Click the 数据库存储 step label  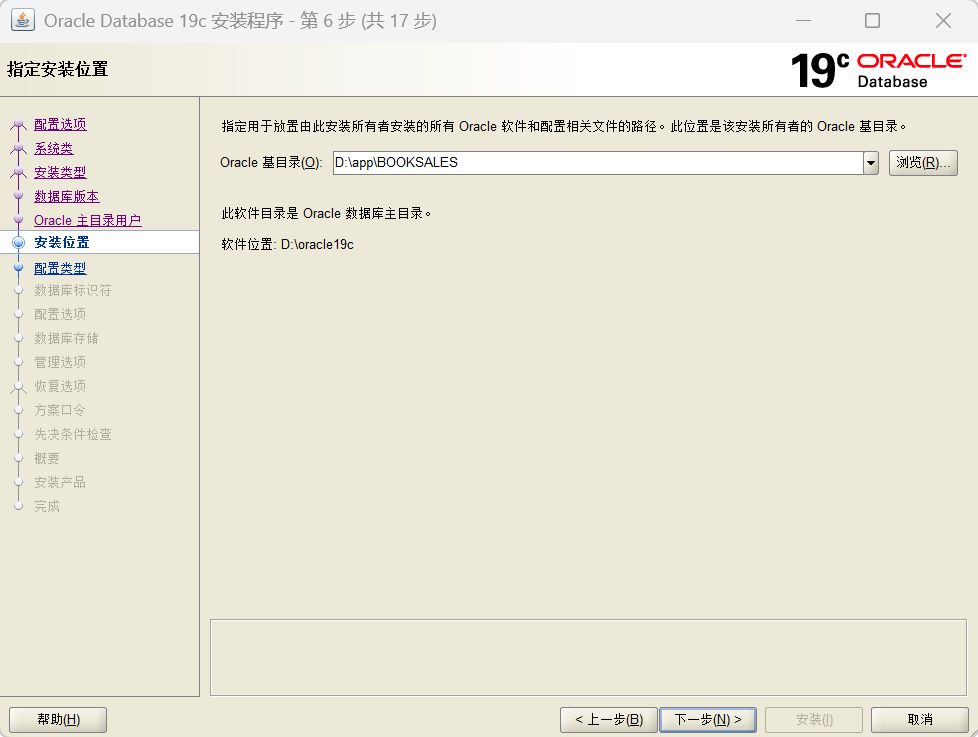click(66, 338)
